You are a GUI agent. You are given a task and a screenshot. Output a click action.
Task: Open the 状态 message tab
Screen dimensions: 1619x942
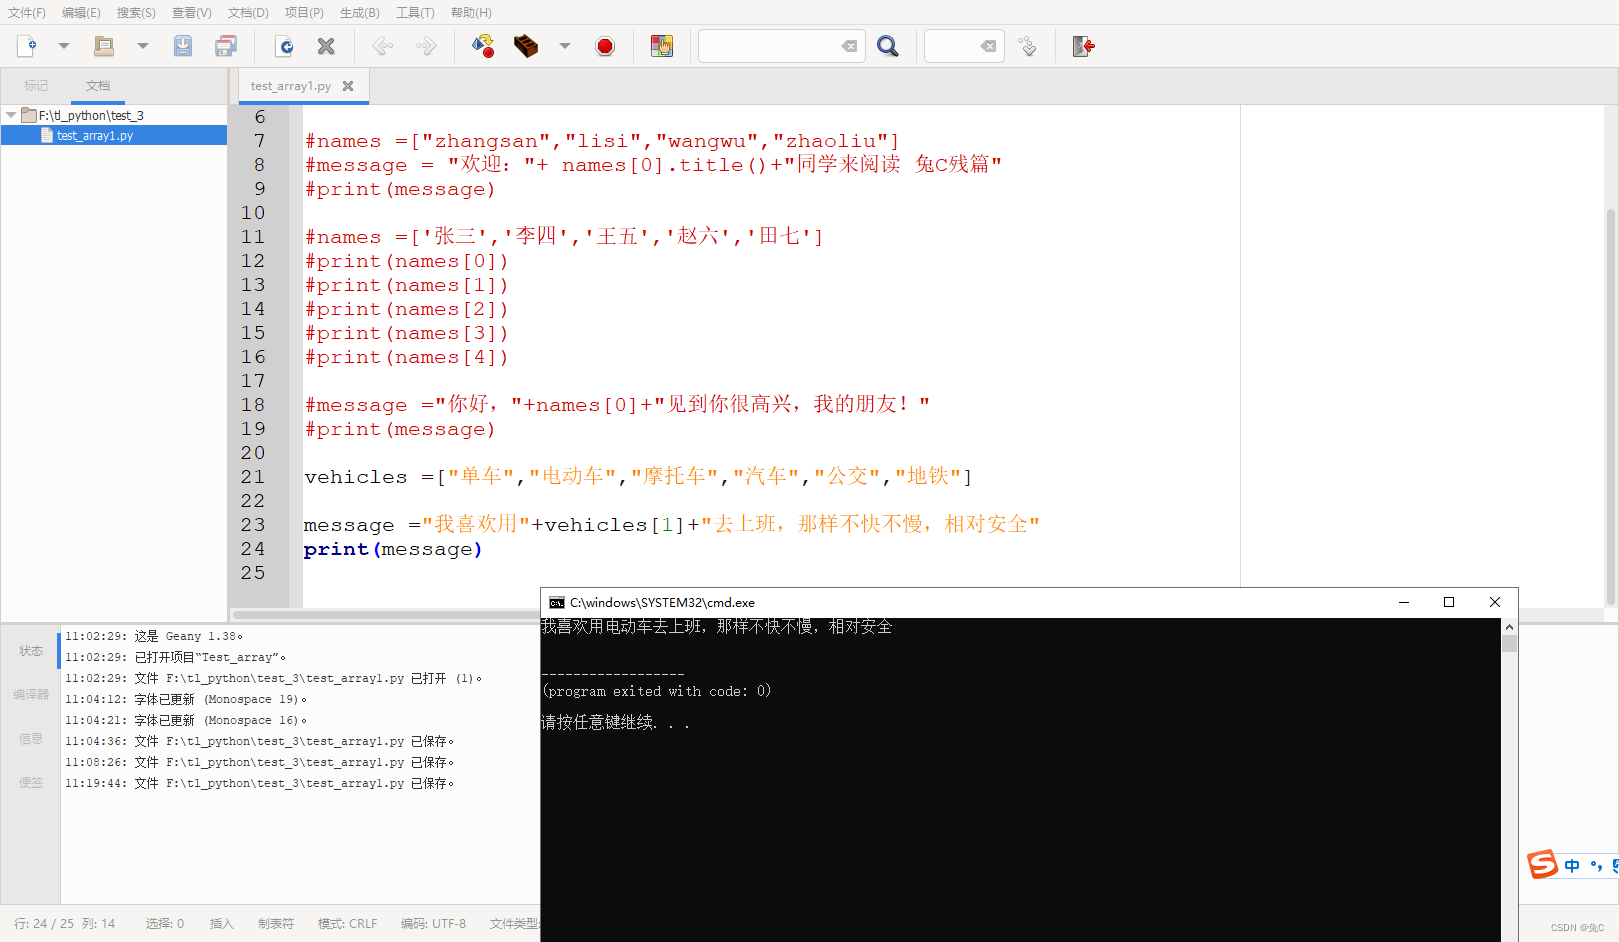coord(31,651)
